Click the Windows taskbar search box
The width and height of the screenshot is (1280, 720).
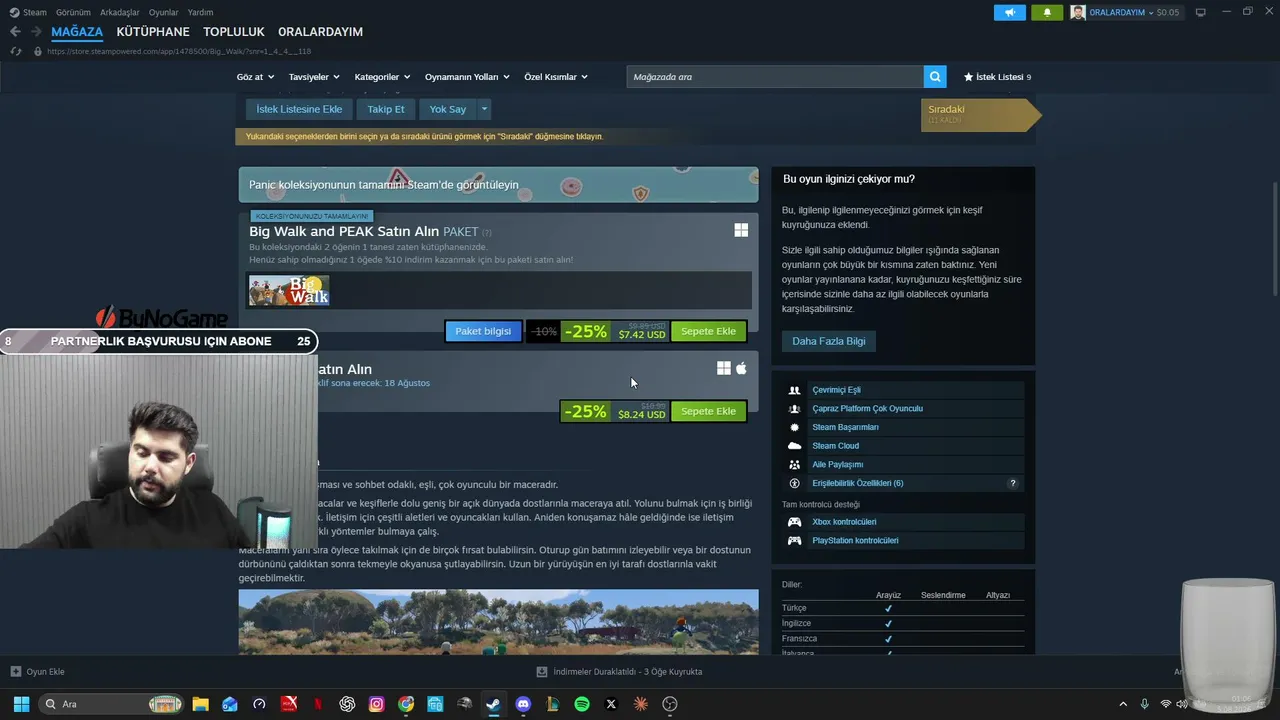111,704
